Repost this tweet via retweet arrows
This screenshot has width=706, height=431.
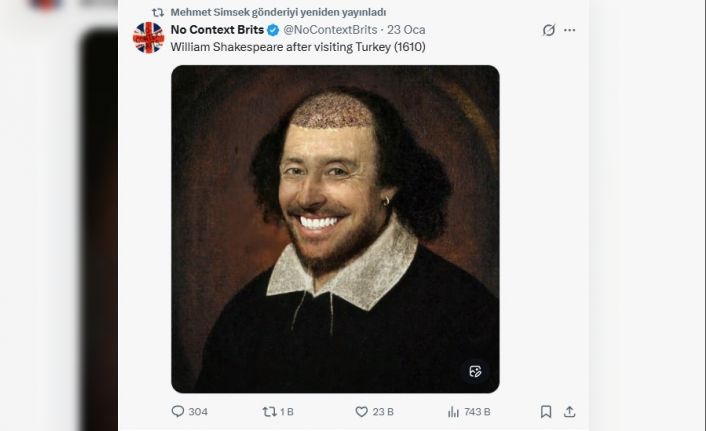[x=268, y=411]
